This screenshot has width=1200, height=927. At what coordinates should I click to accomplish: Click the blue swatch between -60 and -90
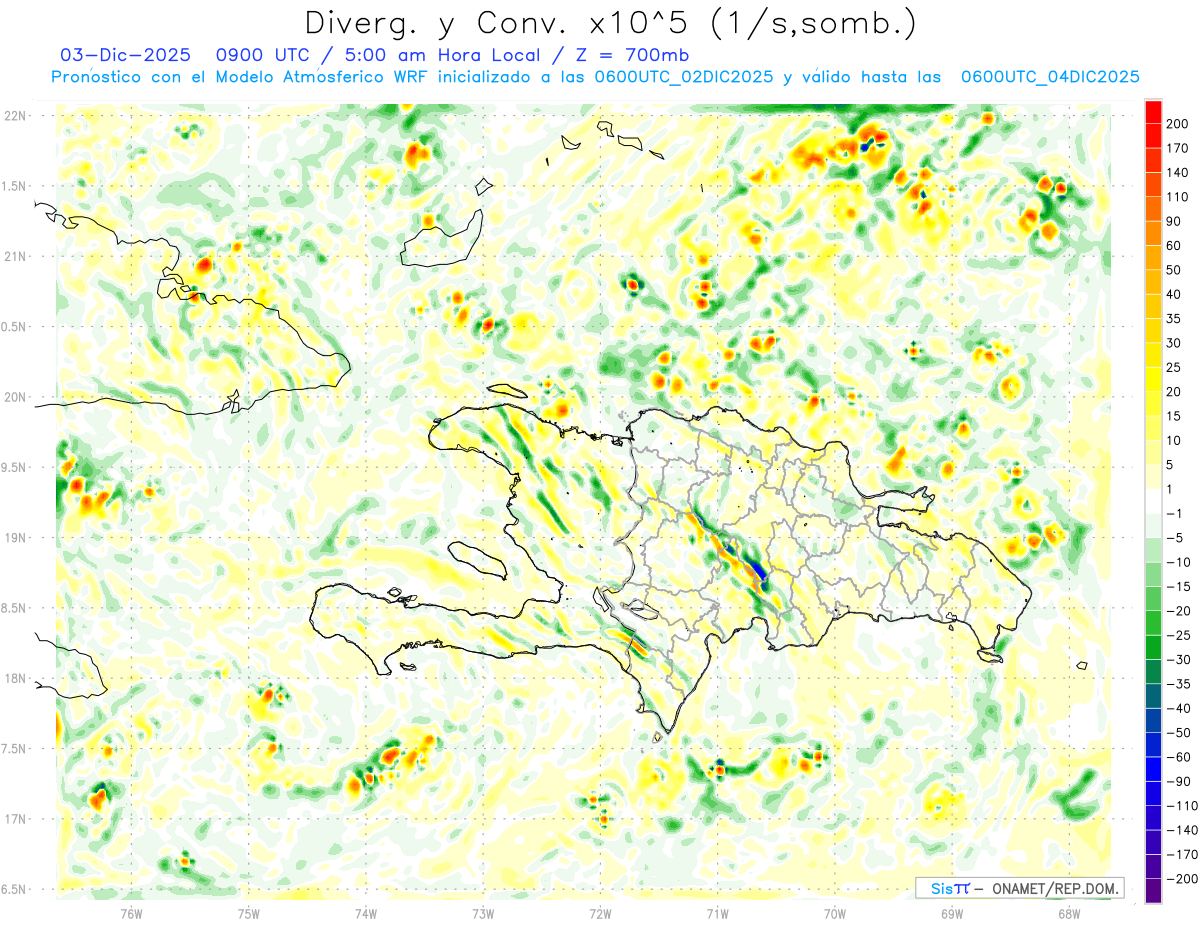tap(1153, 769)
